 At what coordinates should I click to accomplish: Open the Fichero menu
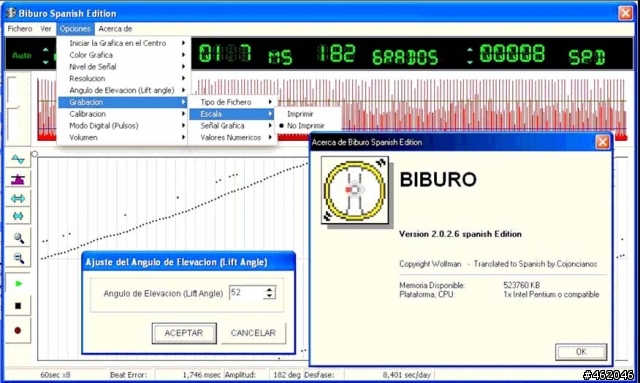(20, 29)
